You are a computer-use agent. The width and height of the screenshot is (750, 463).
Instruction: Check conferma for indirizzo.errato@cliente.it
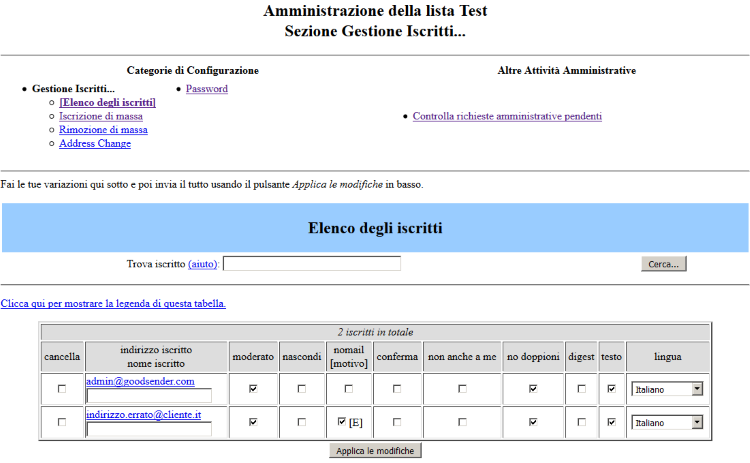coord(397,422)
